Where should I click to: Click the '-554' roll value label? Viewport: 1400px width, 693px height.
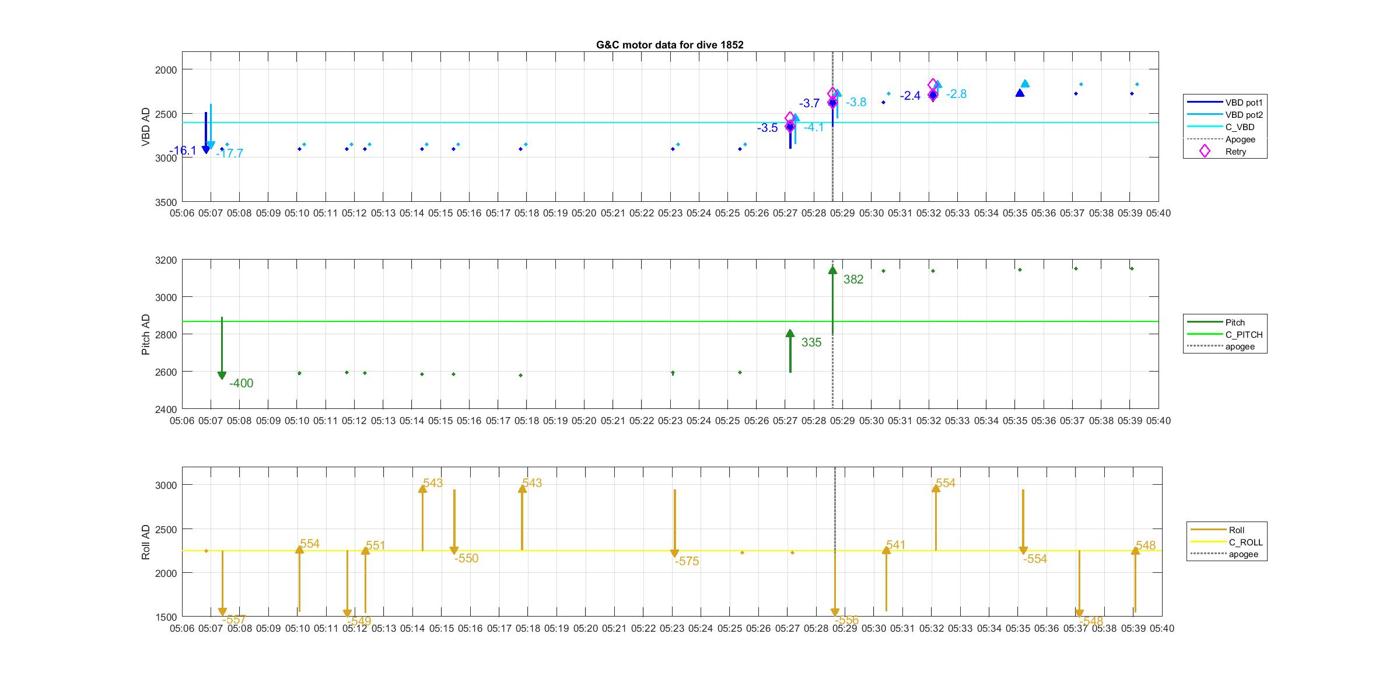(1035, 559)
